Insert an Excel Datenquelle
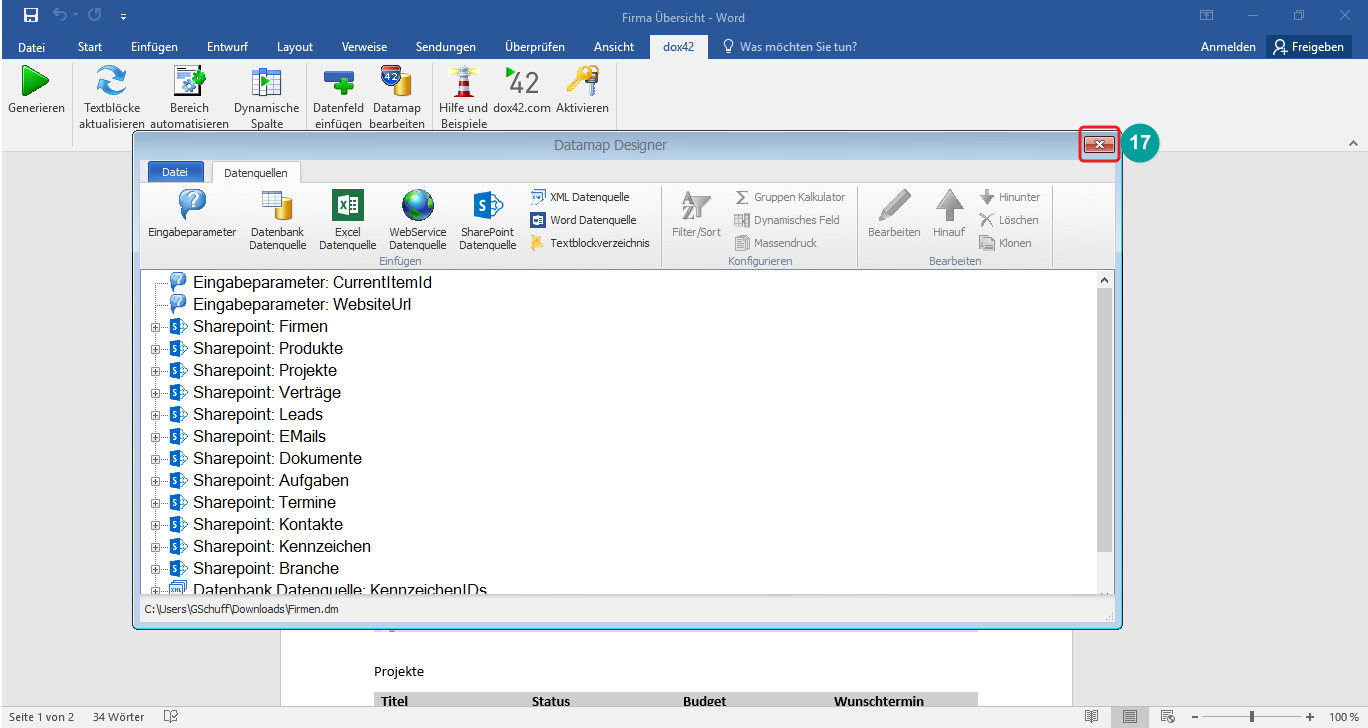The image size is (1368, 728). pyautogui.click(x=347, y=219)
